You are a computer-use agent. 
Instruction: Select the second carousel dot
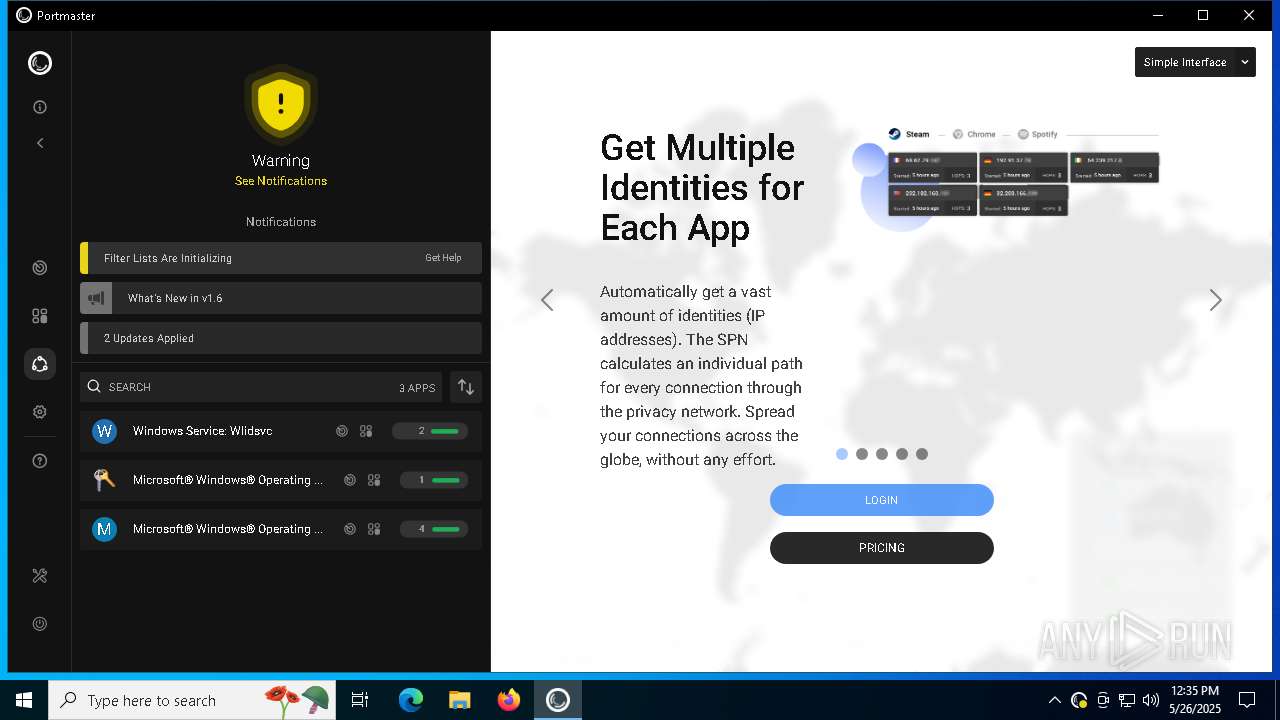pyautogui.click(x=862, y=454)
